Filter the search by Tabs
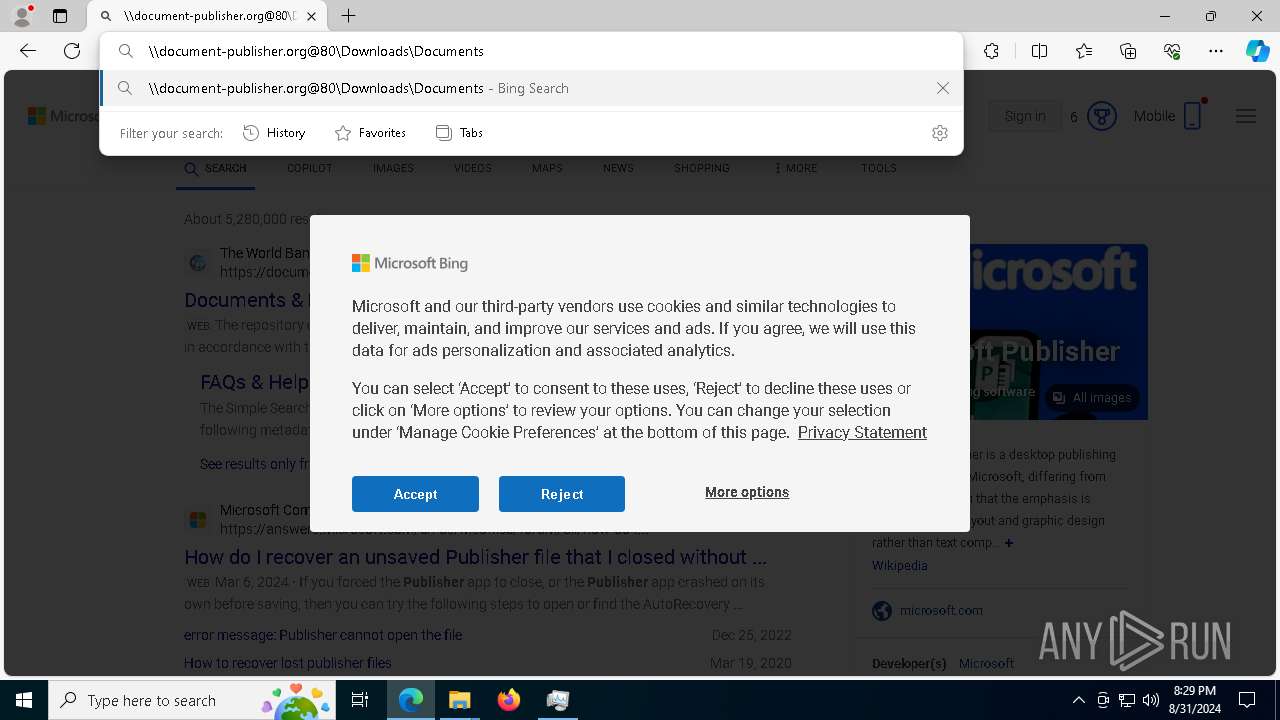1280x720 pixels. (x=459, y=133)
